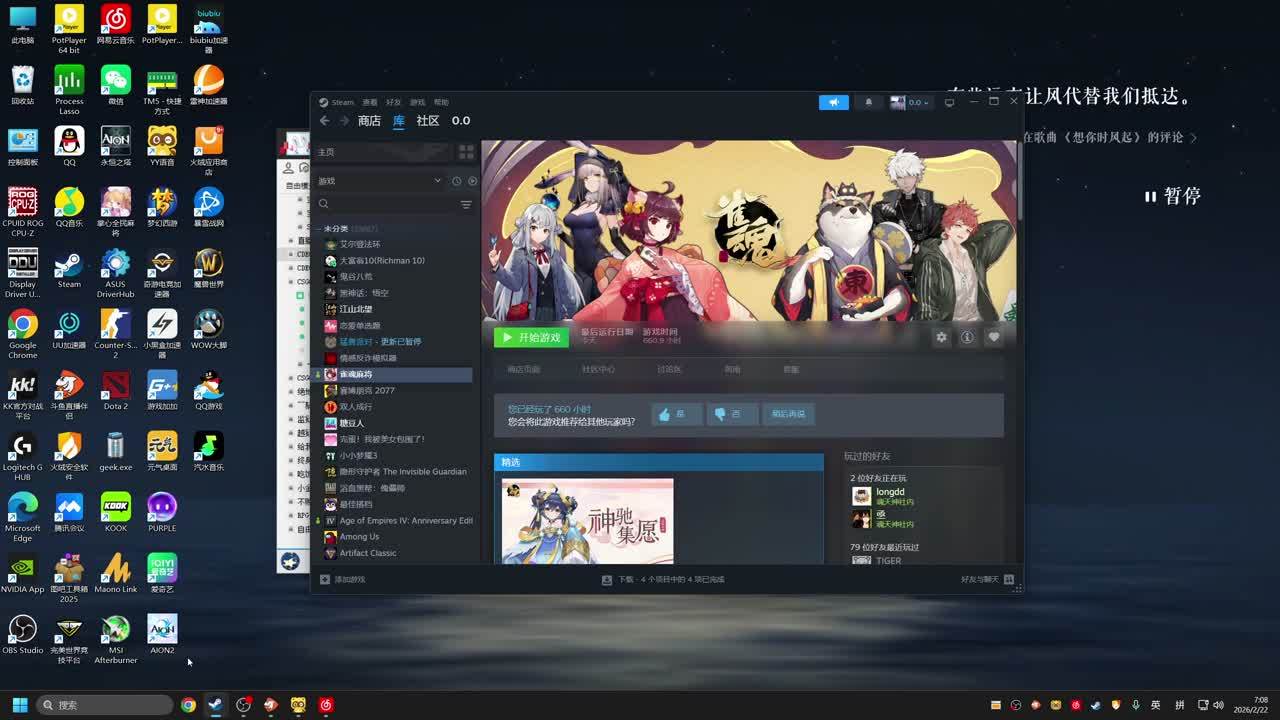Toggle ready-to-play filter icon
Viewport: 1280px width, 720px height.
(x=473, y=181)
